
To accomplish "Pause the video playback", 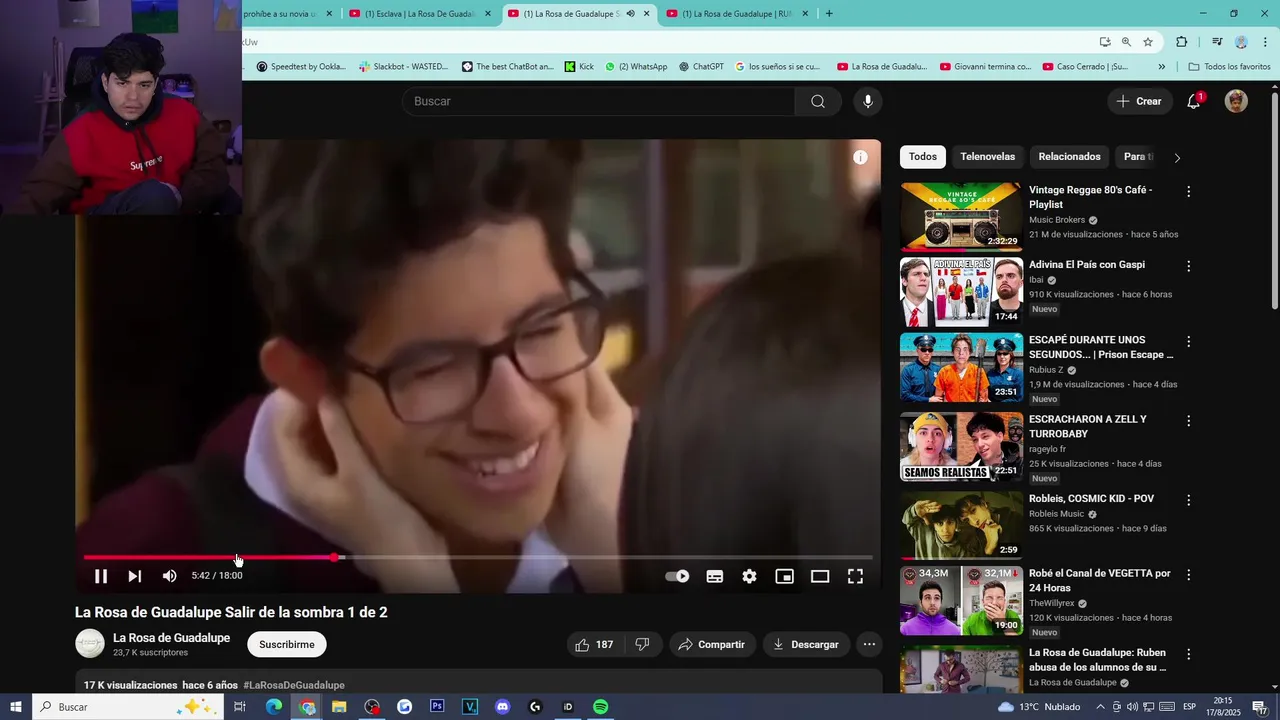I will [101, 576].
